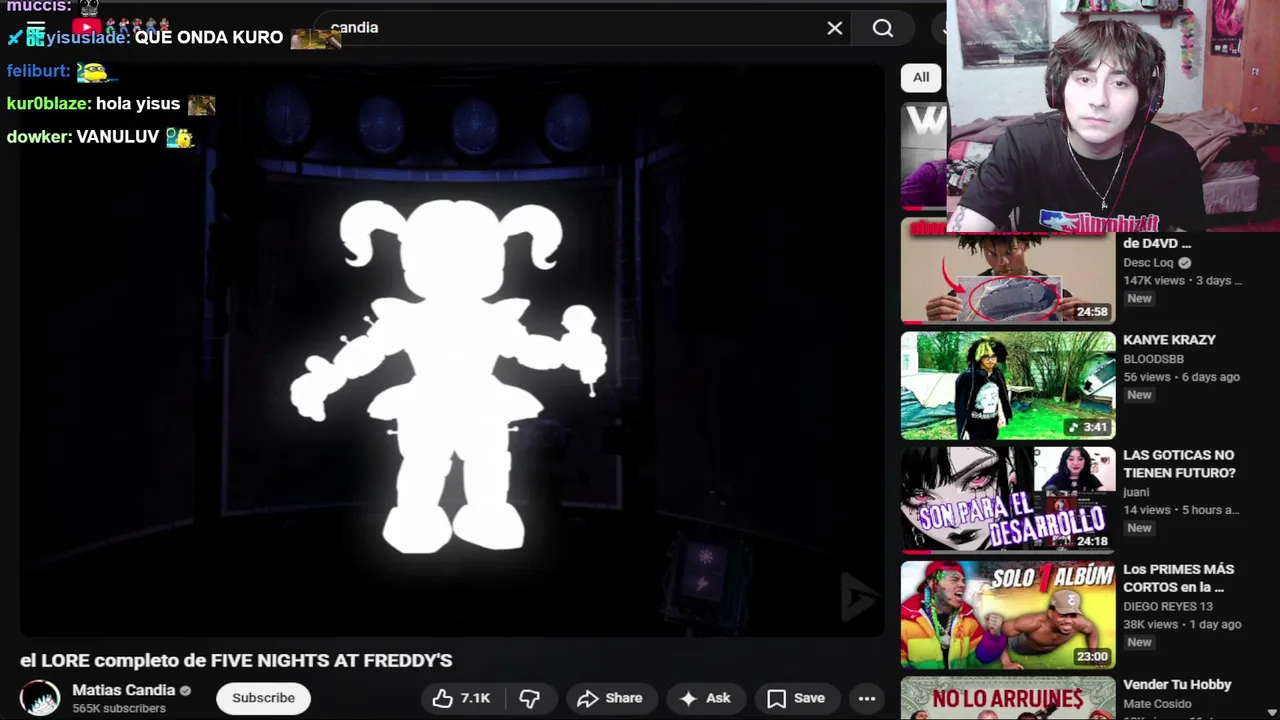Open the Ask AI button
This screenshot has width=1280, height=720.
[x=706, y=698]
